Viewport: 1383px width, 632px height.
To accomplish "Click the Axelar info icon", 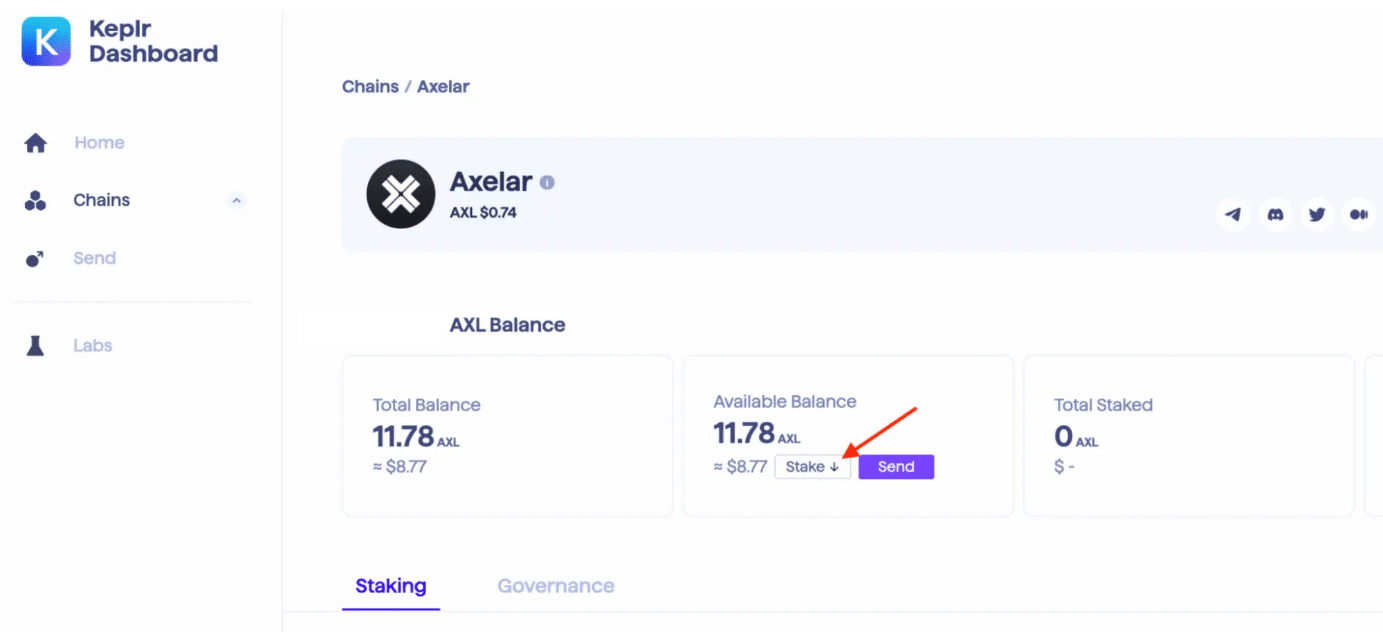I will tap(547, 182).
